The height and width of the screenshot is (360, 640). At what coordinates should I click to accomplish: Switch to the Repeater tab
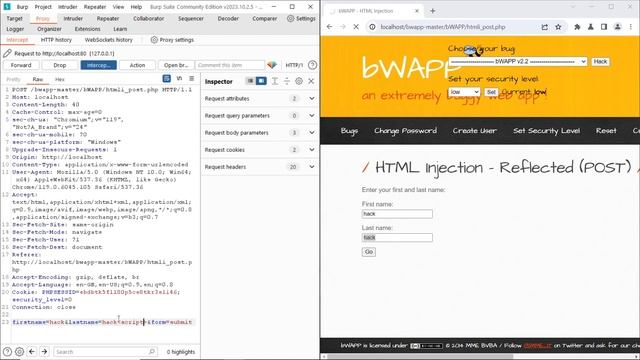click(108, 18)
